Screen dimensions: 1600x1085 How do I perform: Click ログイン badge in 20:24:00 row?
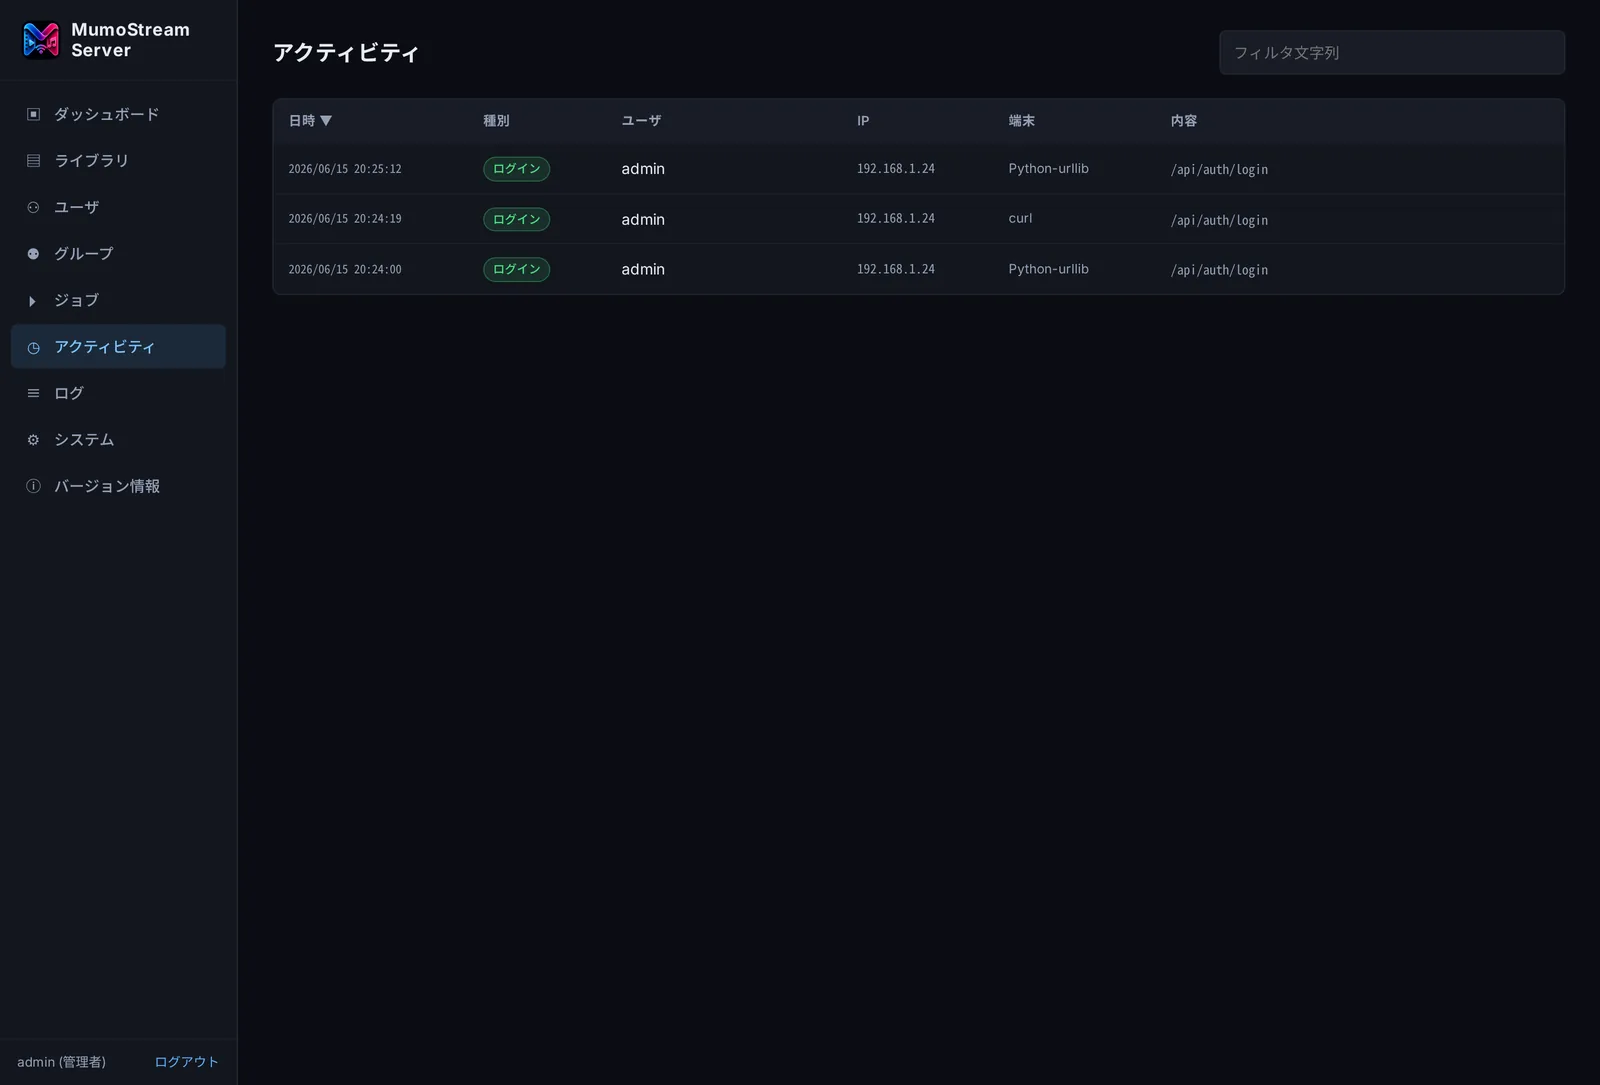(517, 269)
